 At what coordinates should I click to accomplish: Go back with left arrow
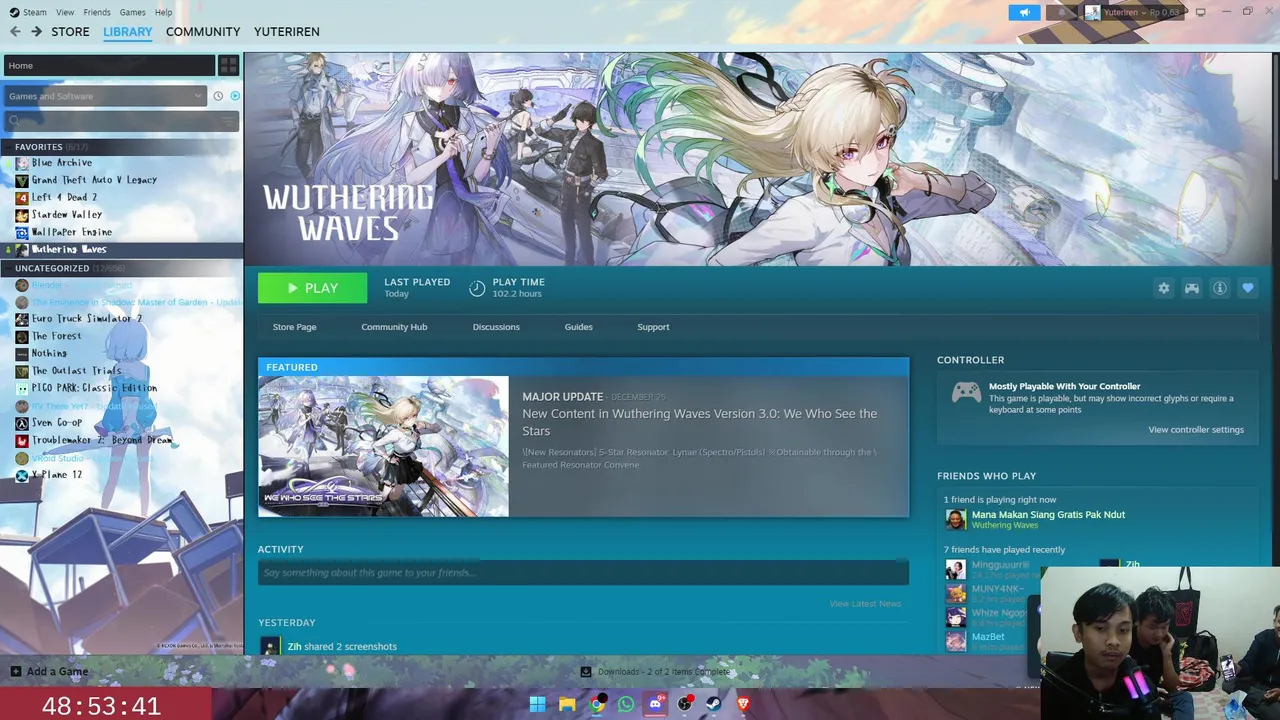15,32
